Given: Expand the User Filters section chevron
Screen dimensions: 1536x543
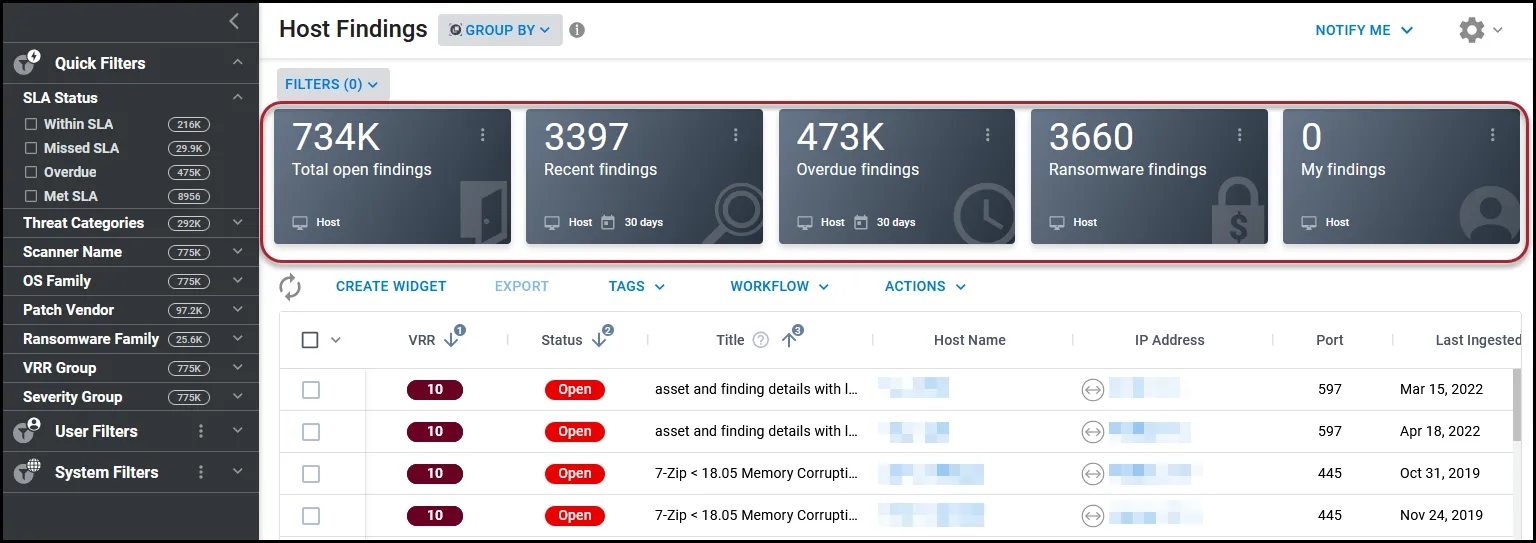Looking at the screenshot, I should (238, 431).
